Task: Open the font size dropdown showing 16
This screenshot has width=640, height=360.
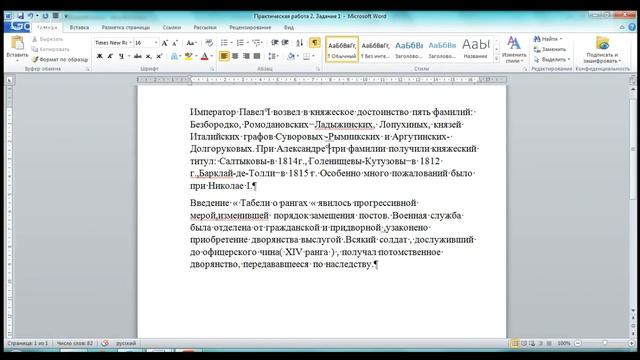Action: (x=156, y=43)
